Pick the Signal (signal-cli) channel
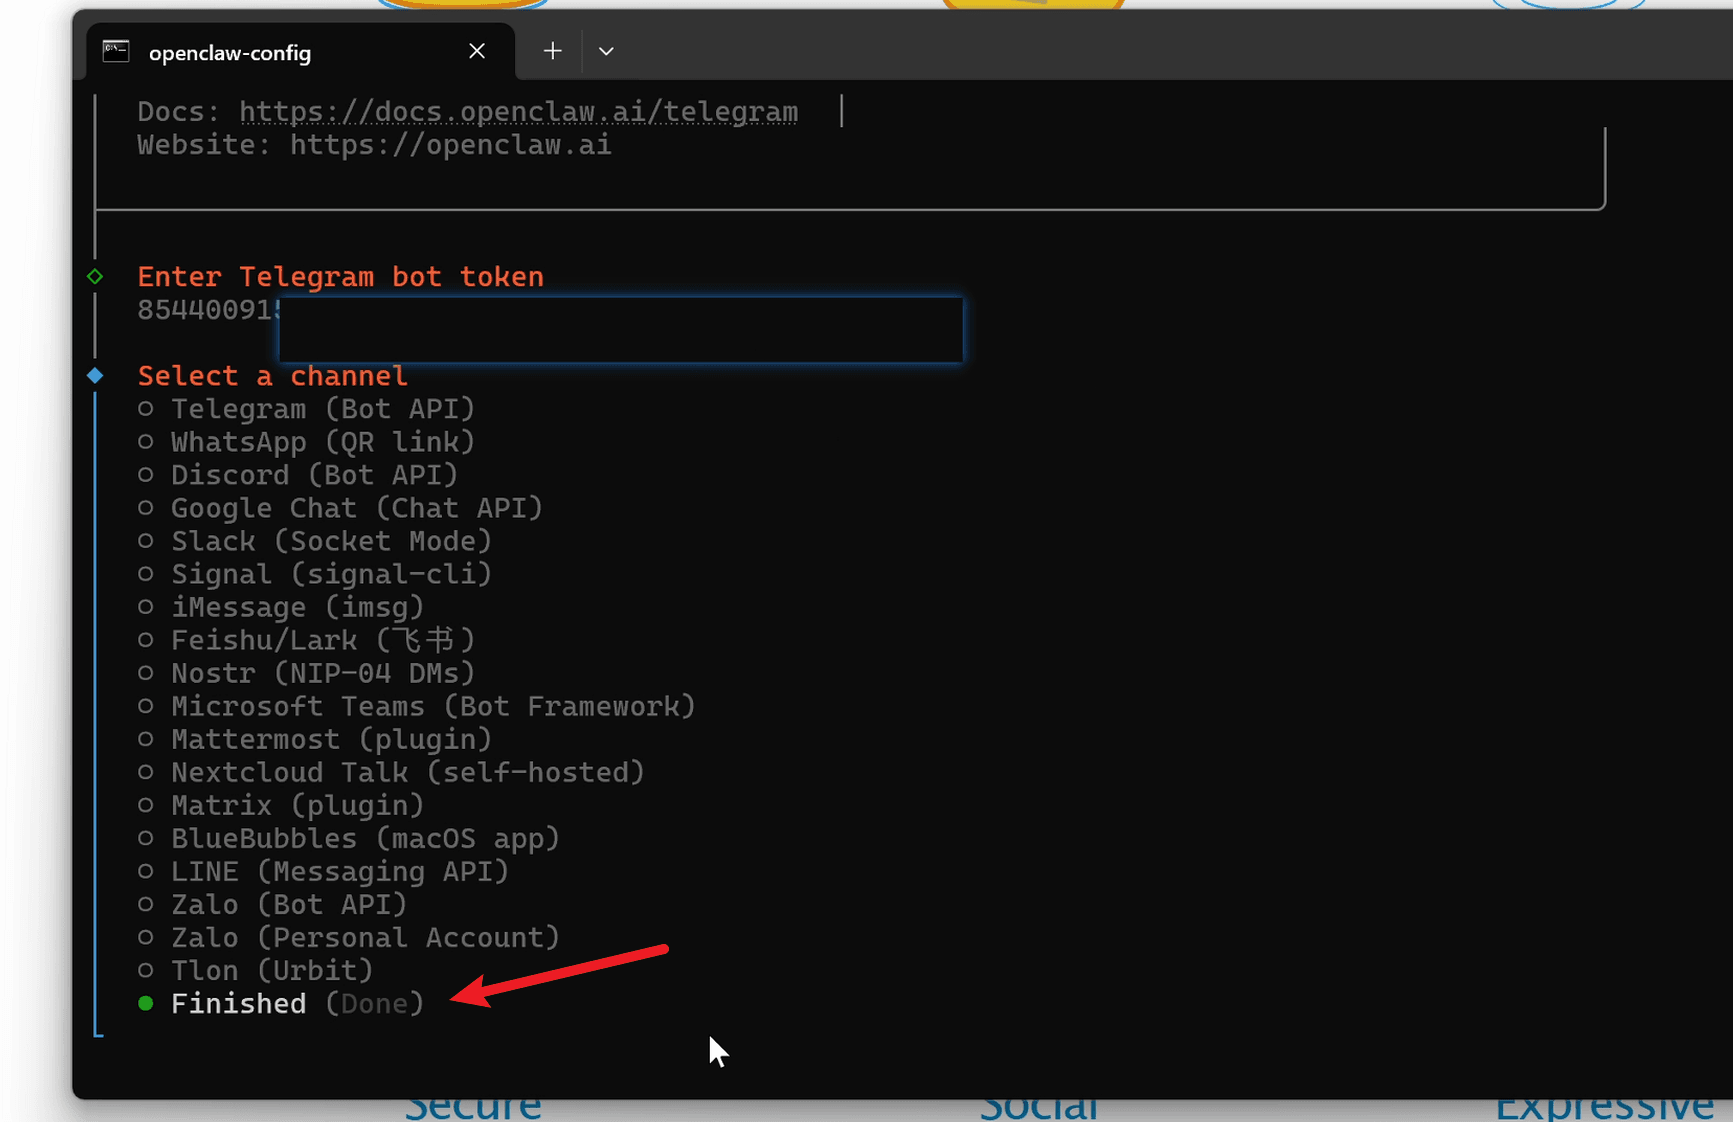The height and width of the screenshot is (1122, 1733). [x=331, y=574]
